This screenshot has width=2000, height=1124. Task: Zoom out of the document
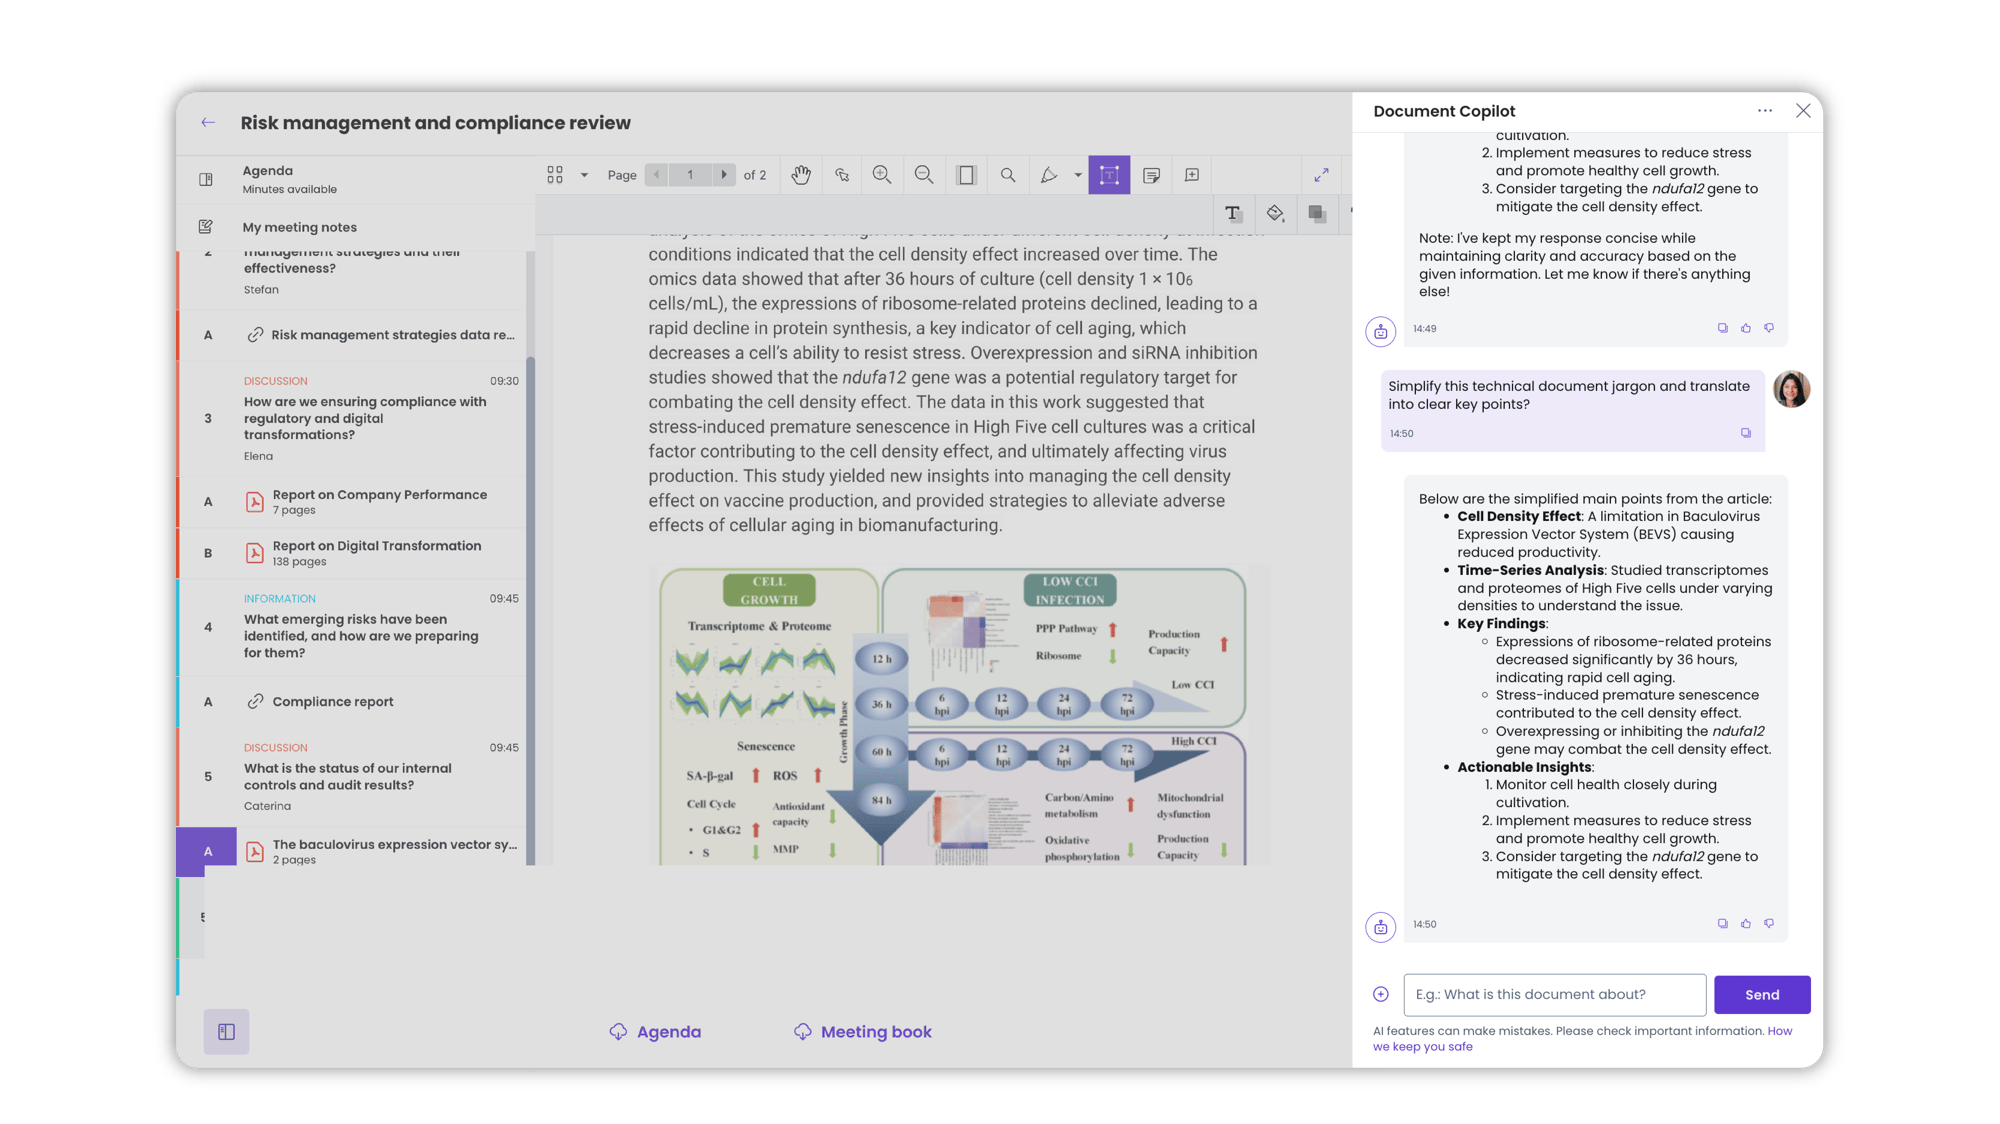click(924, 175)
